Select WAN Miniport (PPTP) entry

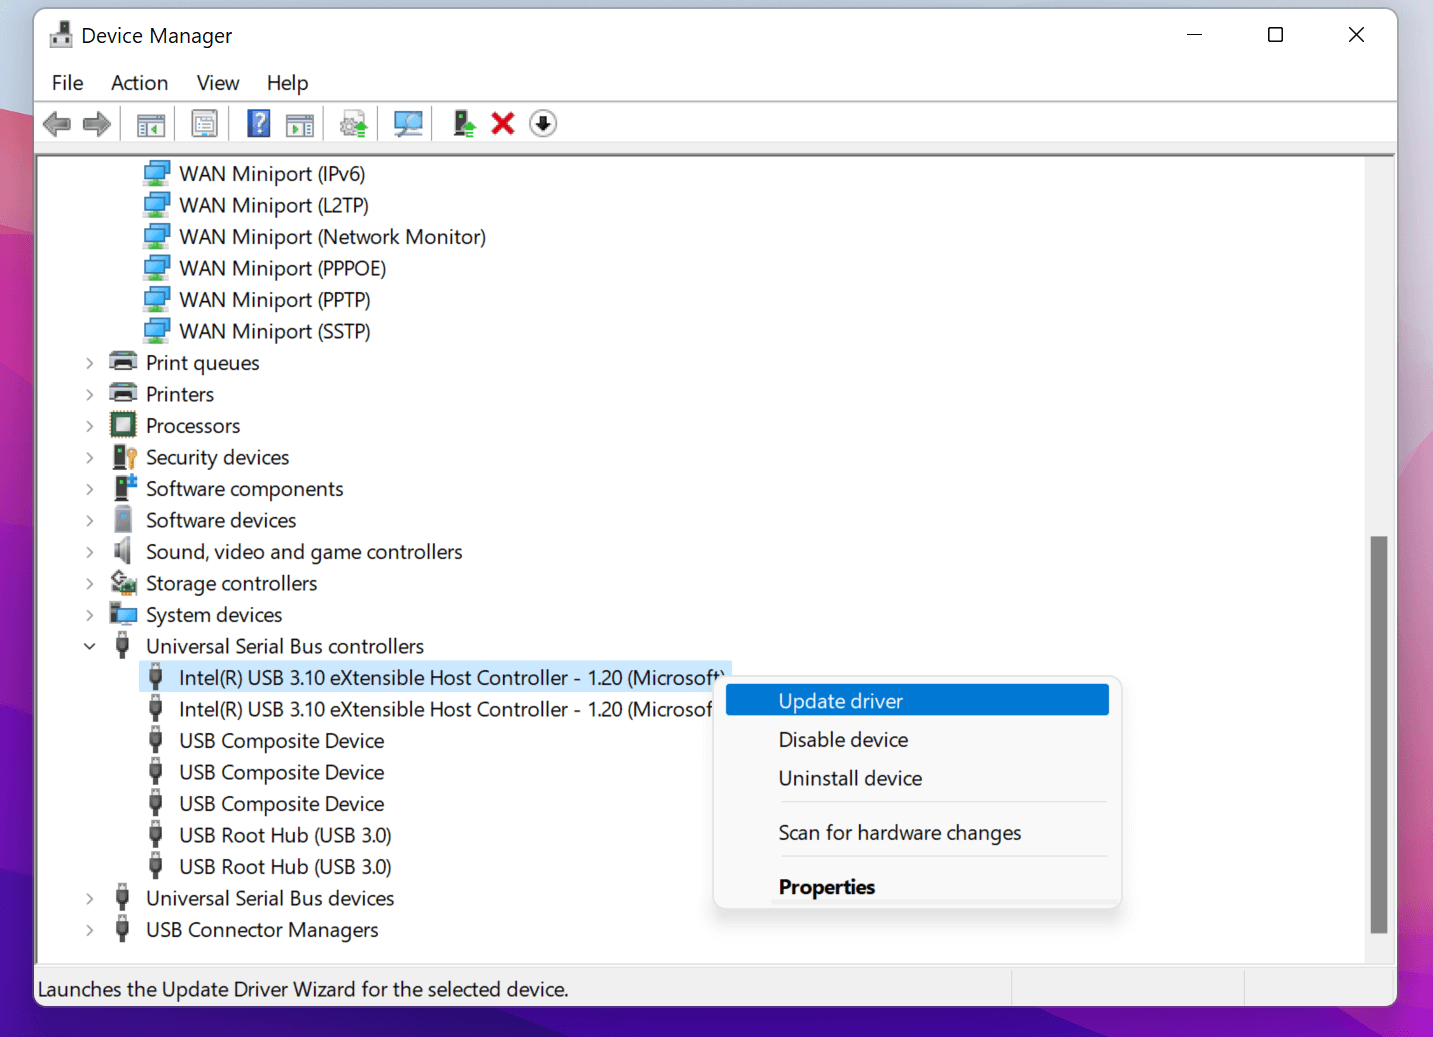click(x=275, y=300)
